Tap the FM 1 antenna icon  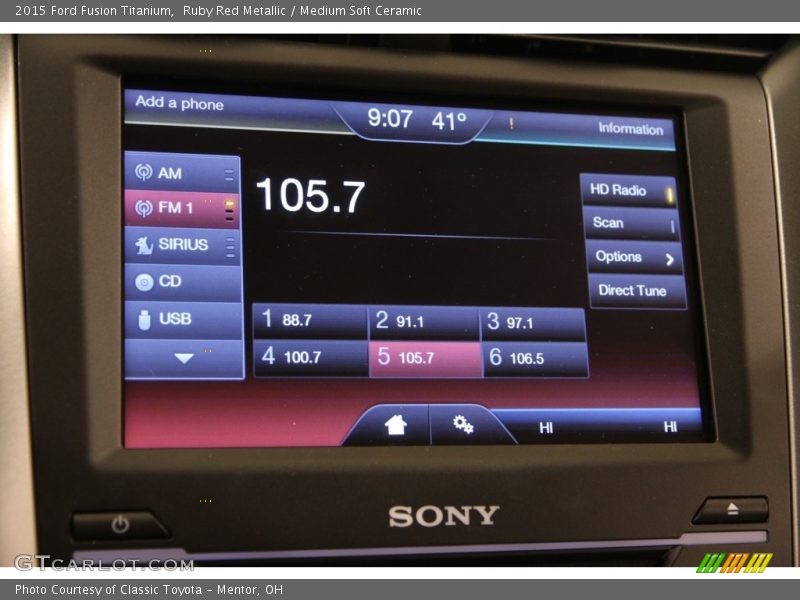point(143,208)
